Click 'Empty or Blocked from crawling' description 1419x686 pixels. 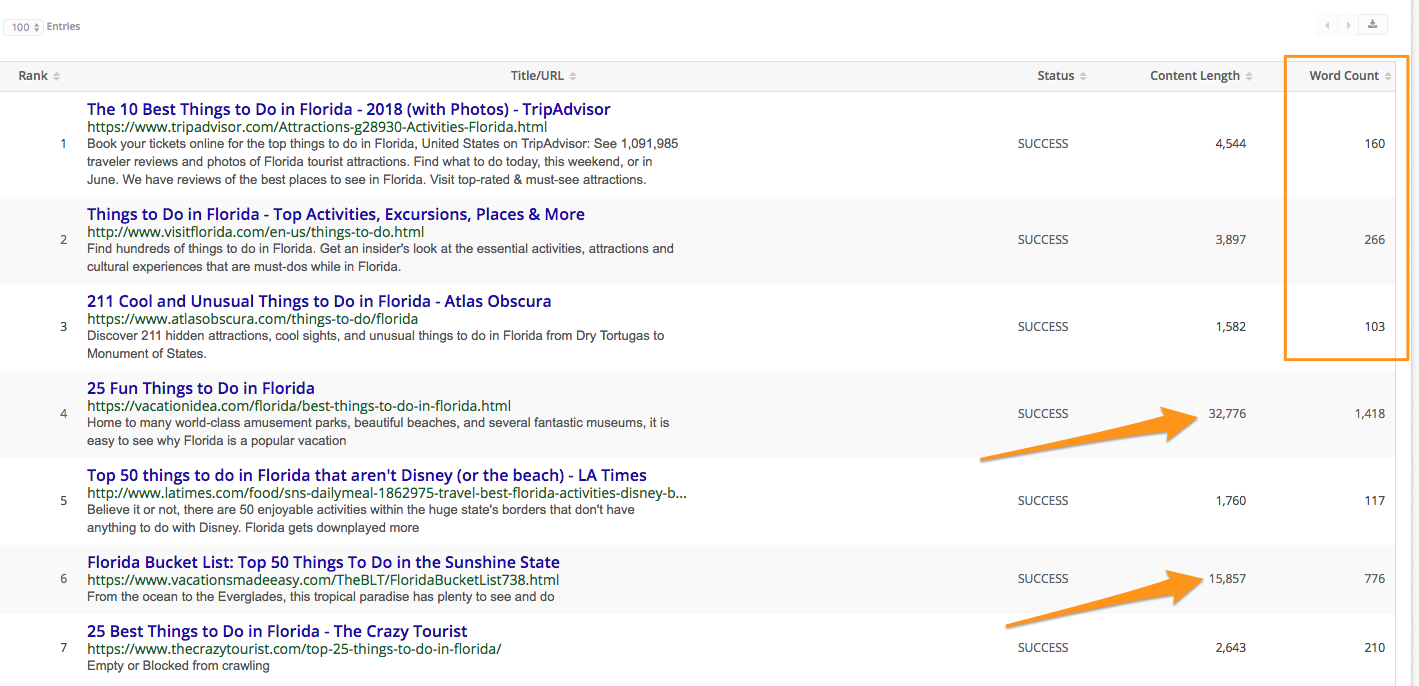coord(178,666)
